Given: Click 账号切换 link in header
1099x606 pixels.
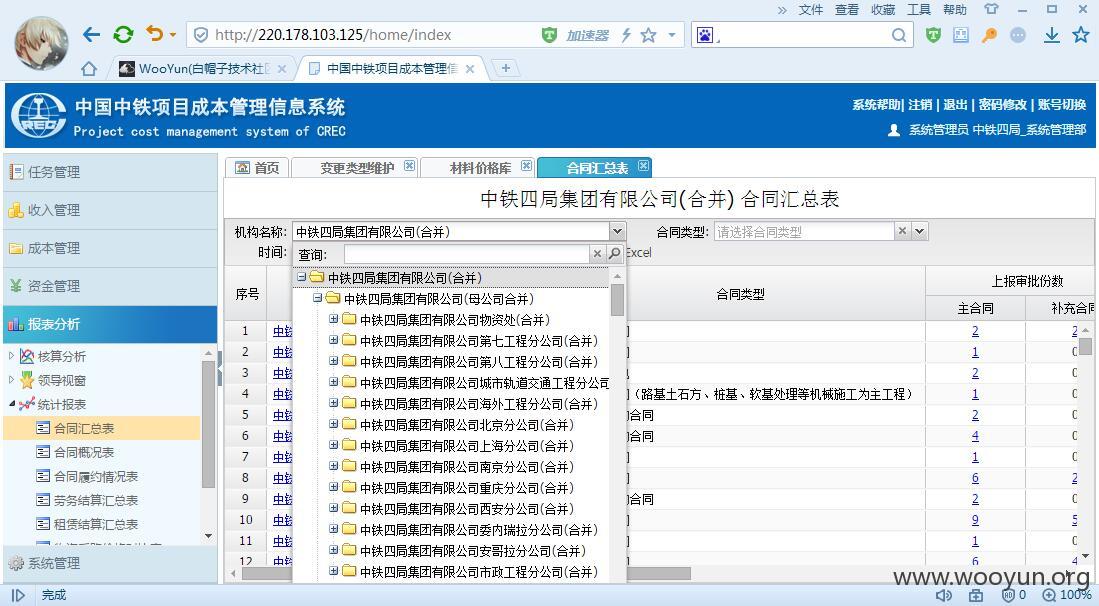Looking at the screenshot, I should tap(1062, 104).
